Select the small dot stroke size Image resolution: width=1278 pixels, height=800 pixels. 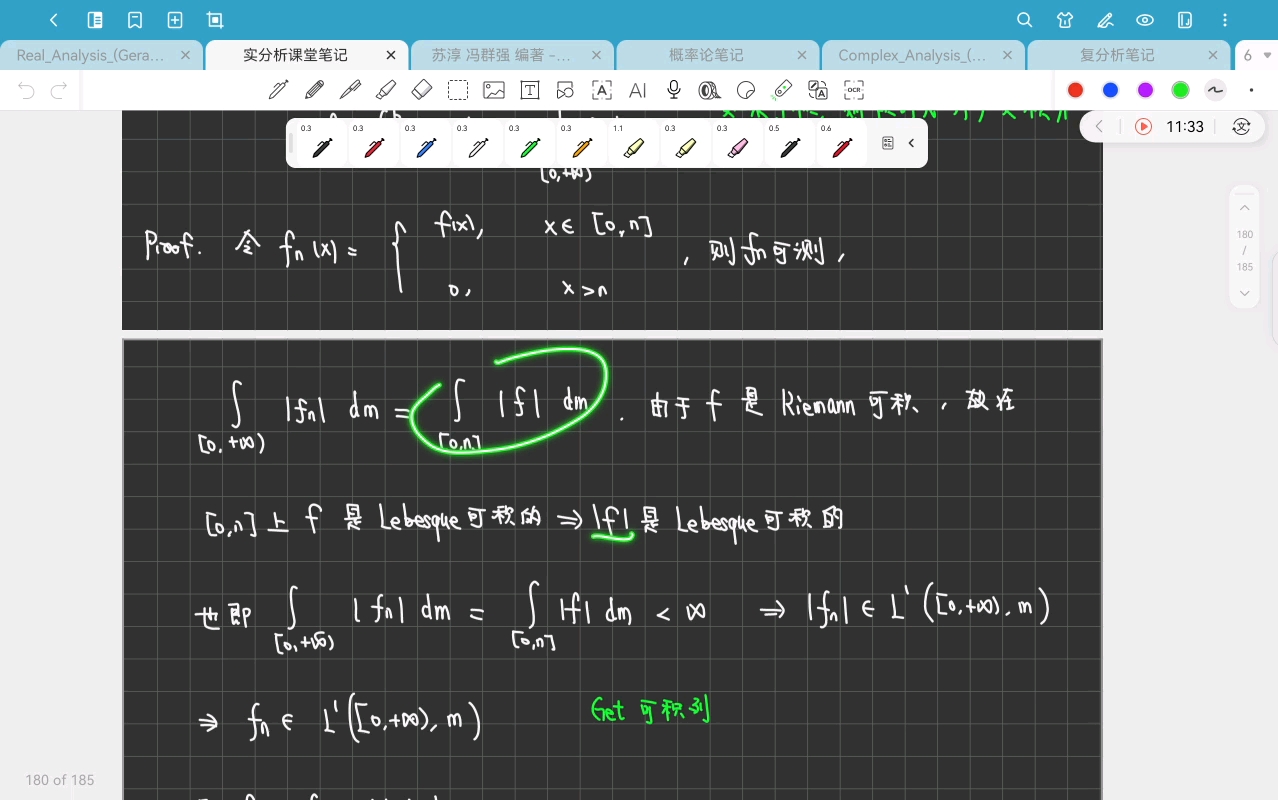pyautogui.click(x=1251, y=90)
